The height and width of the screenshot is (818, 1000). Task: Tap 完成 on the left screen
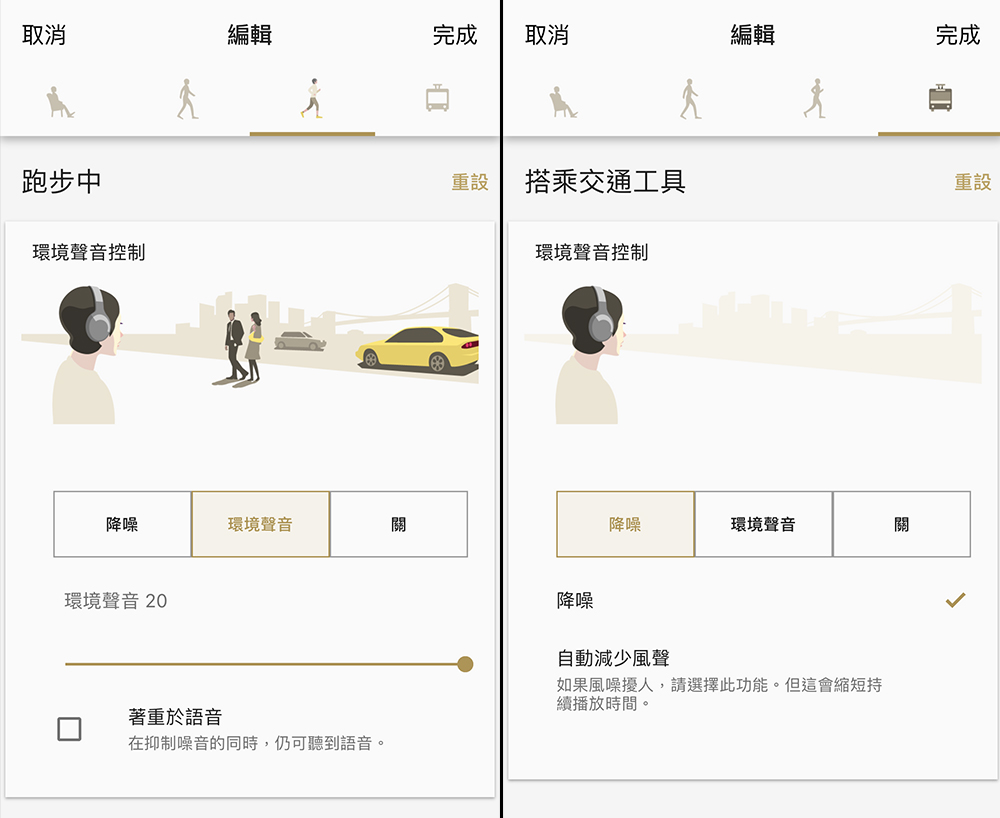point(455,35)
